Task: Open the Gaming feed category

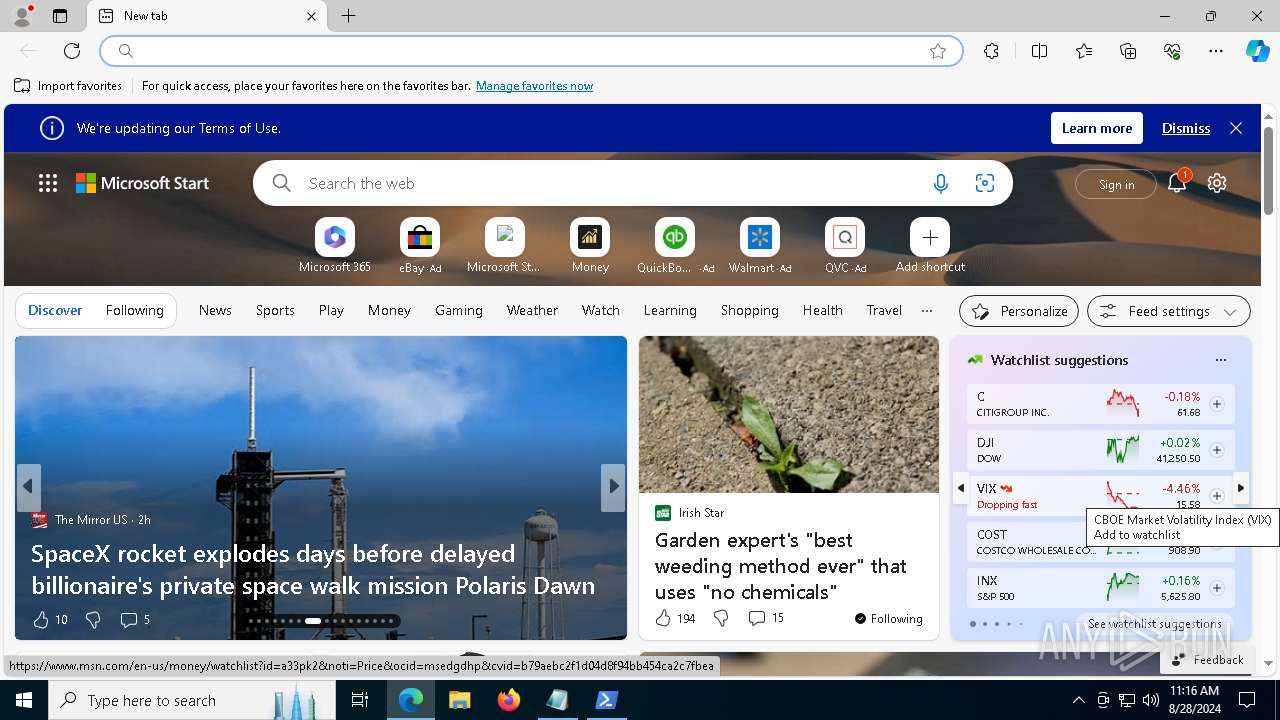Action: click(x=459, y=310)
